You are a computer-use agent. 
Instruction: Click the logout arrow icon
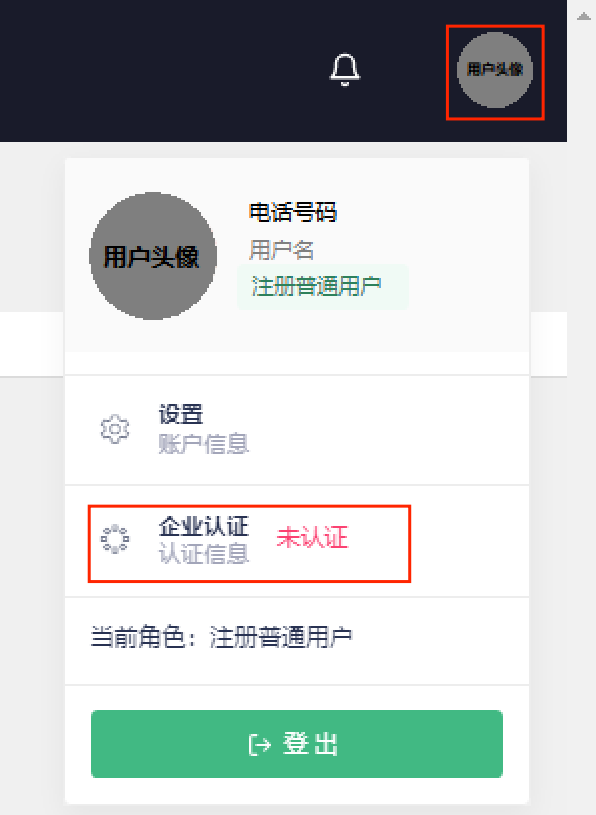(x=260, y=744)
